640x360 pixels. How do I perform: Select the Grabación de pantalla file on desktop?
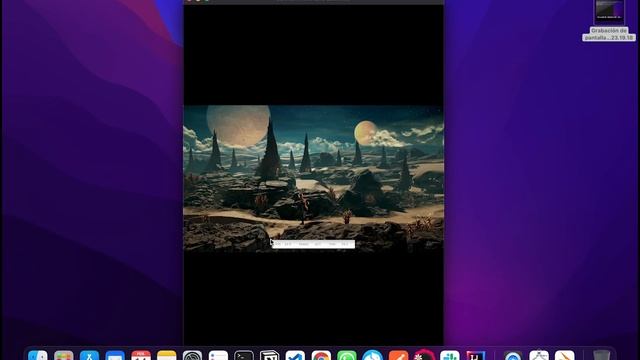(x=609, y=20)
